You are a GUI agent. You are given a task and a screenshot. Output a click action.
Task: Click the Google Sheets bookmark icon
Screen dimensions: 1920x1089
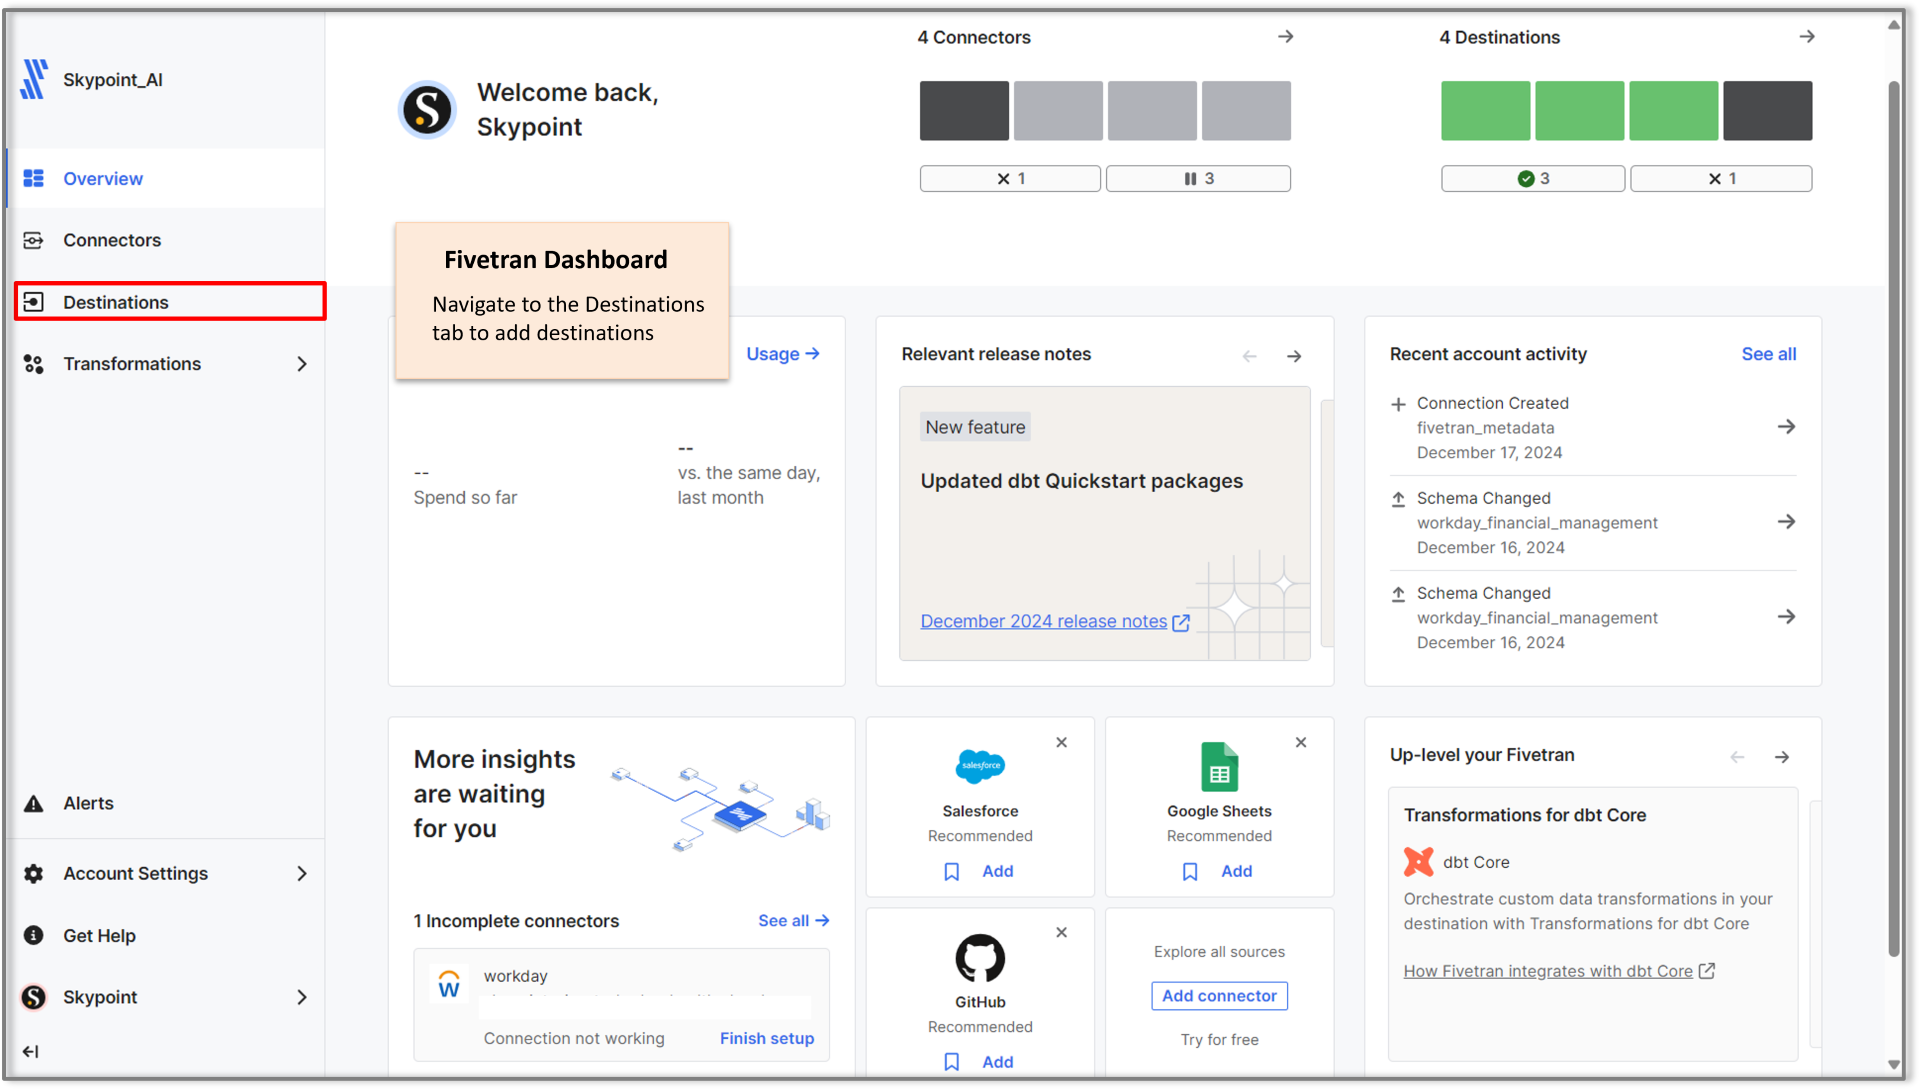pos(1190,872)
